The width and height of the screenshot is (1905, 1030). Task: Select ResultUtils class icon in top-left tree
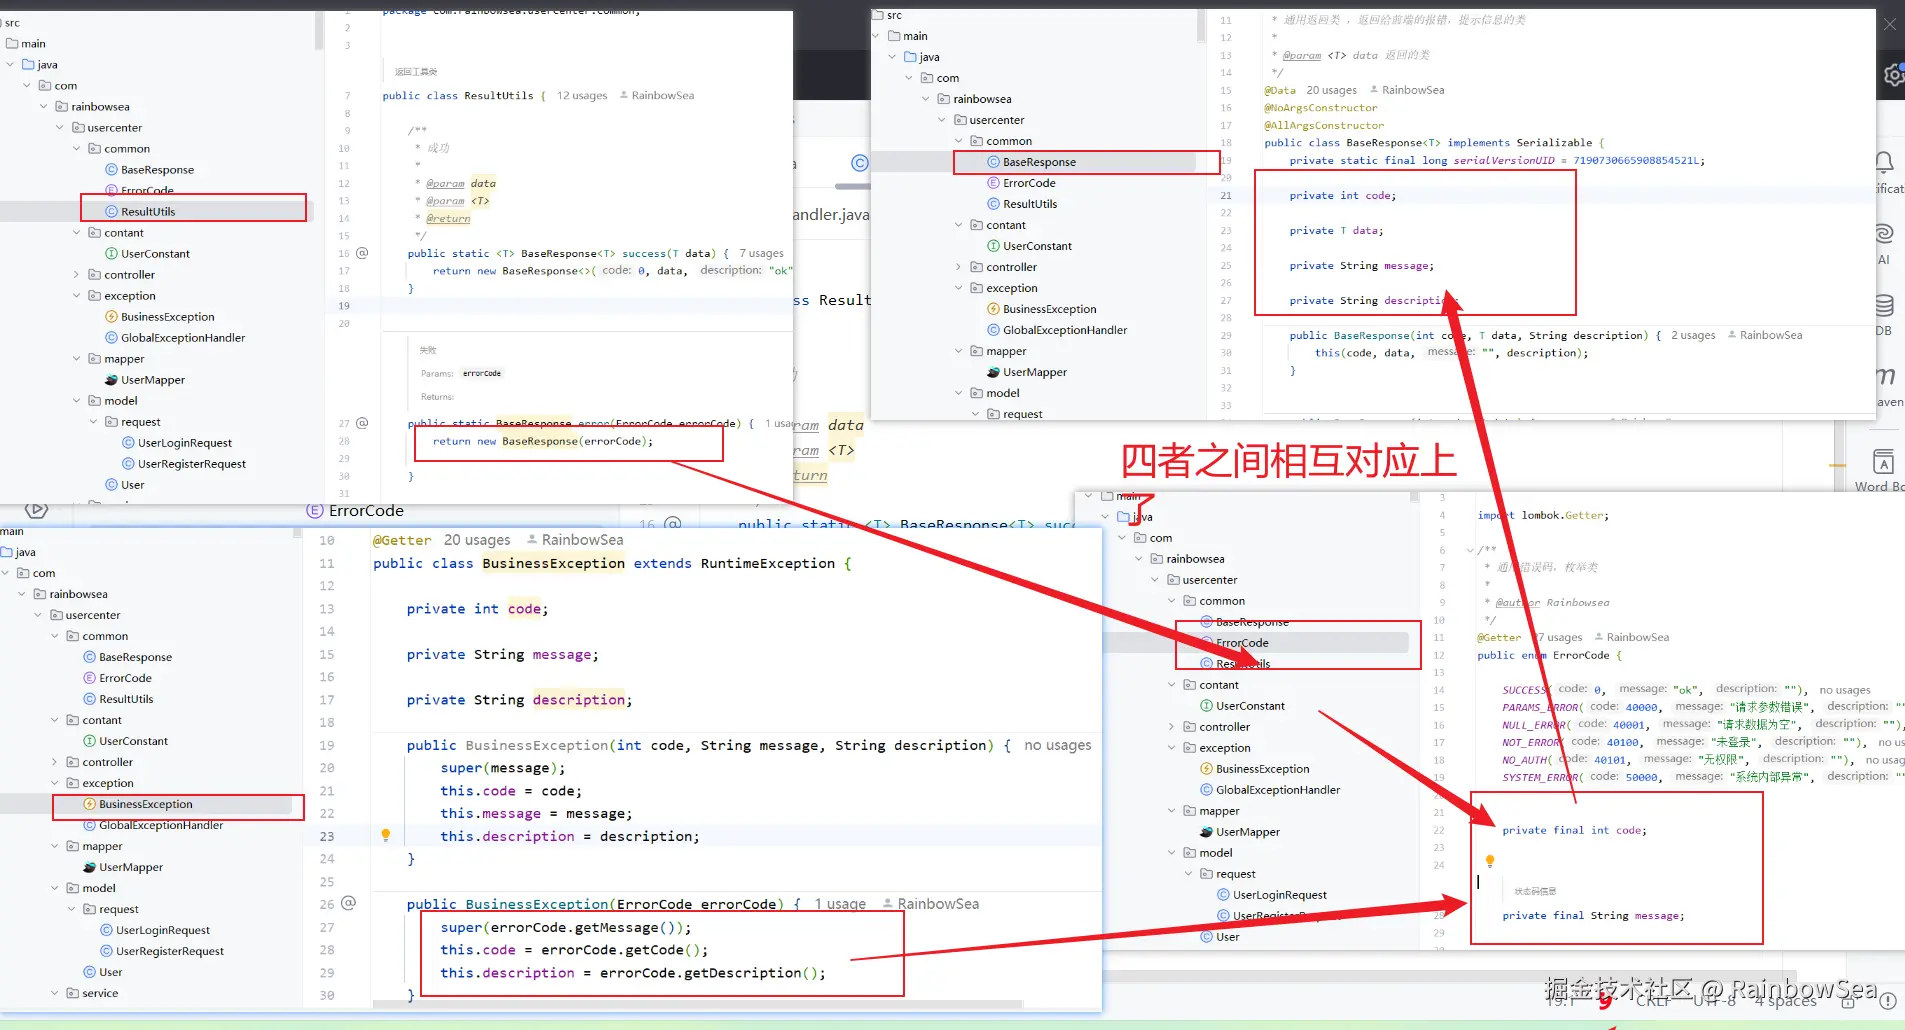[112, 212]
